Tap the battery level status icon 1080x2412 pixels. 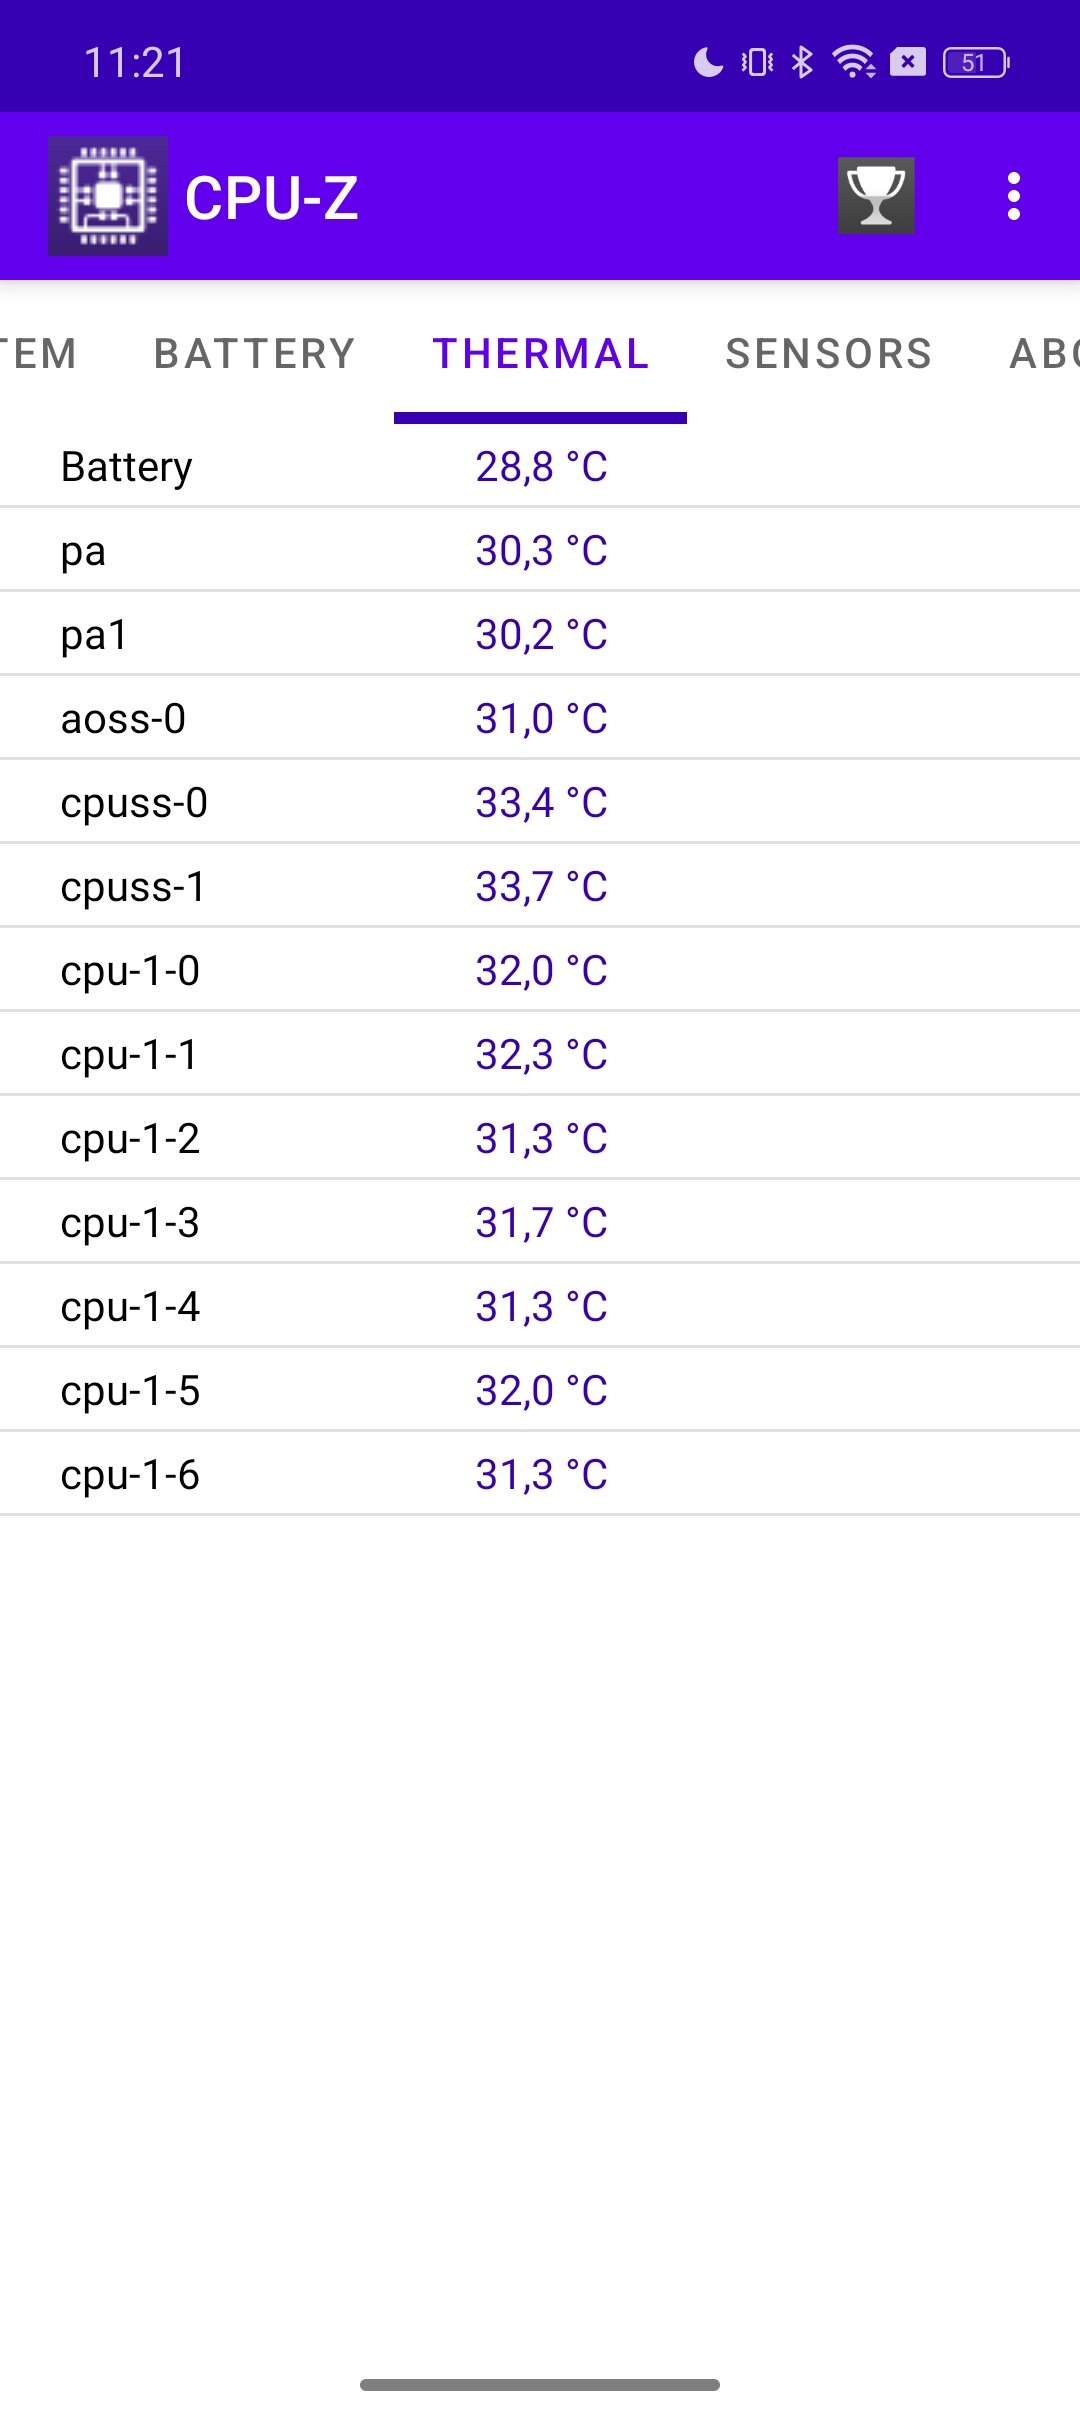(x=976, y=63)
